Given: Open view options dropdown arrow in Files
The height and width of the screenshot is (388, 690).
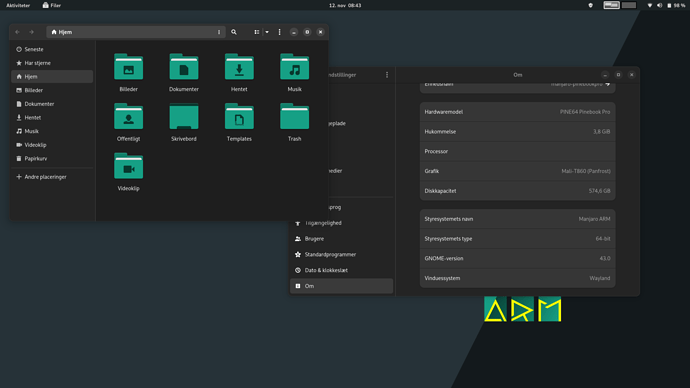Looking at the screenshot, I should coord(267,32).
